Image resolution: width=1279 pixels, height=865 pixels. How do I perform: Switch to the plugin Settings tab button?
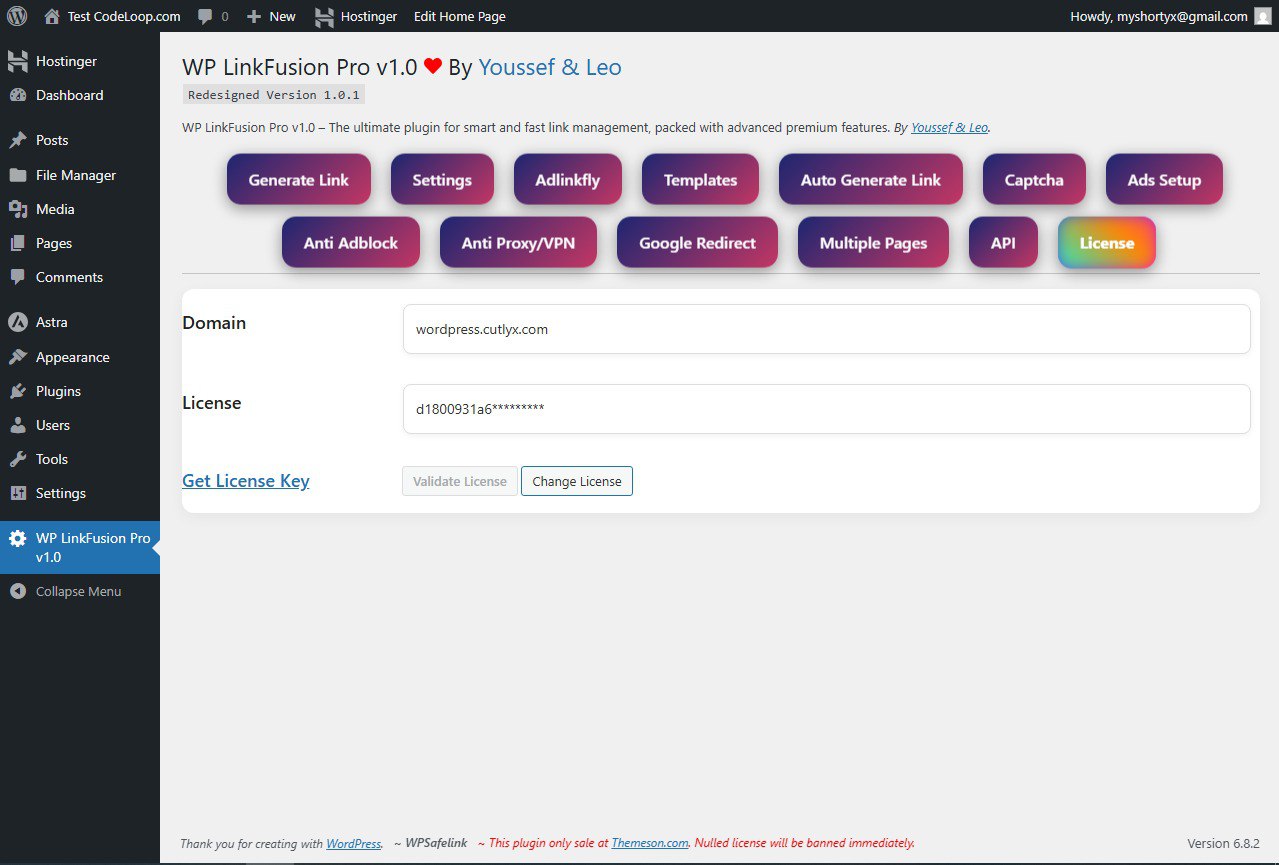[x=442, y=179]
